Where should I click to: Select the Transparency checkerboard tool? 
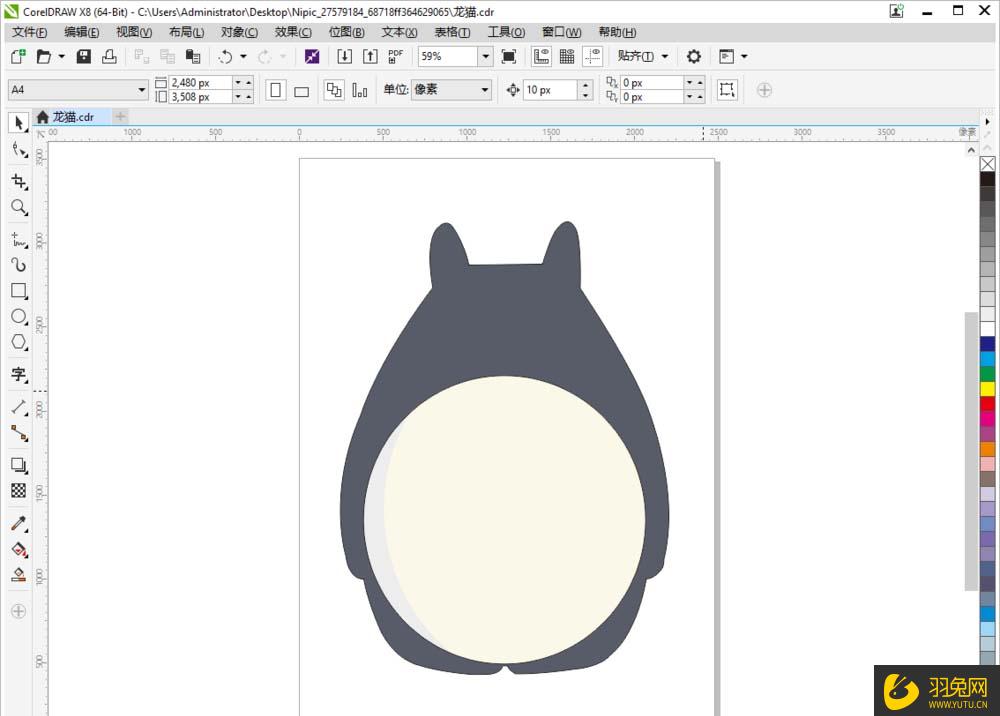(x=19, y=490)
